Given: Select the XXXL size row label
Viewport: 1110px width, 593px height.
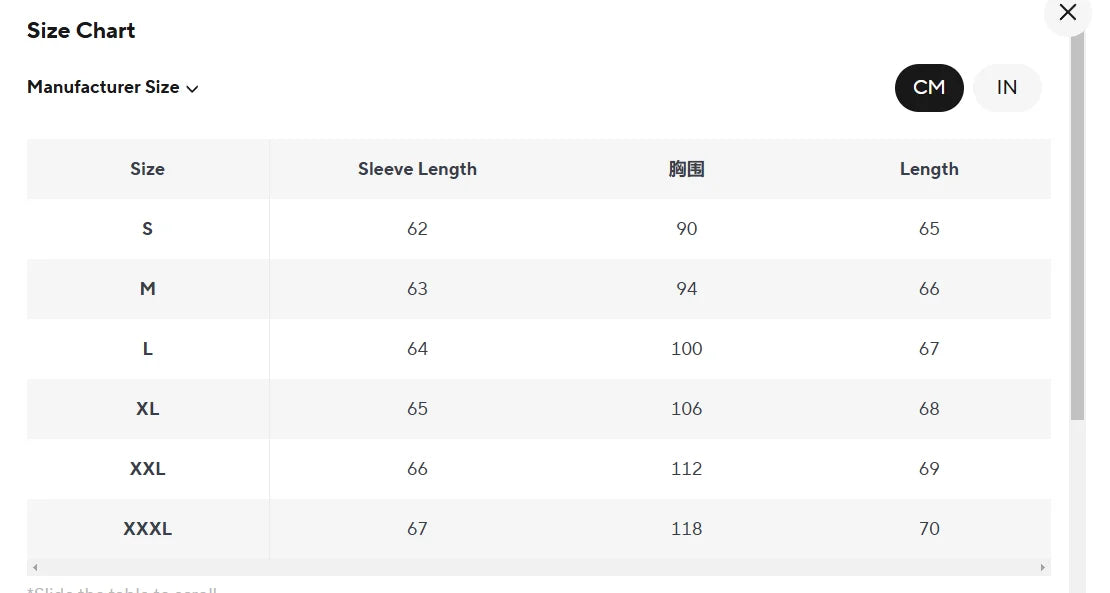Looking at the screenshot, I should [147, 529].
